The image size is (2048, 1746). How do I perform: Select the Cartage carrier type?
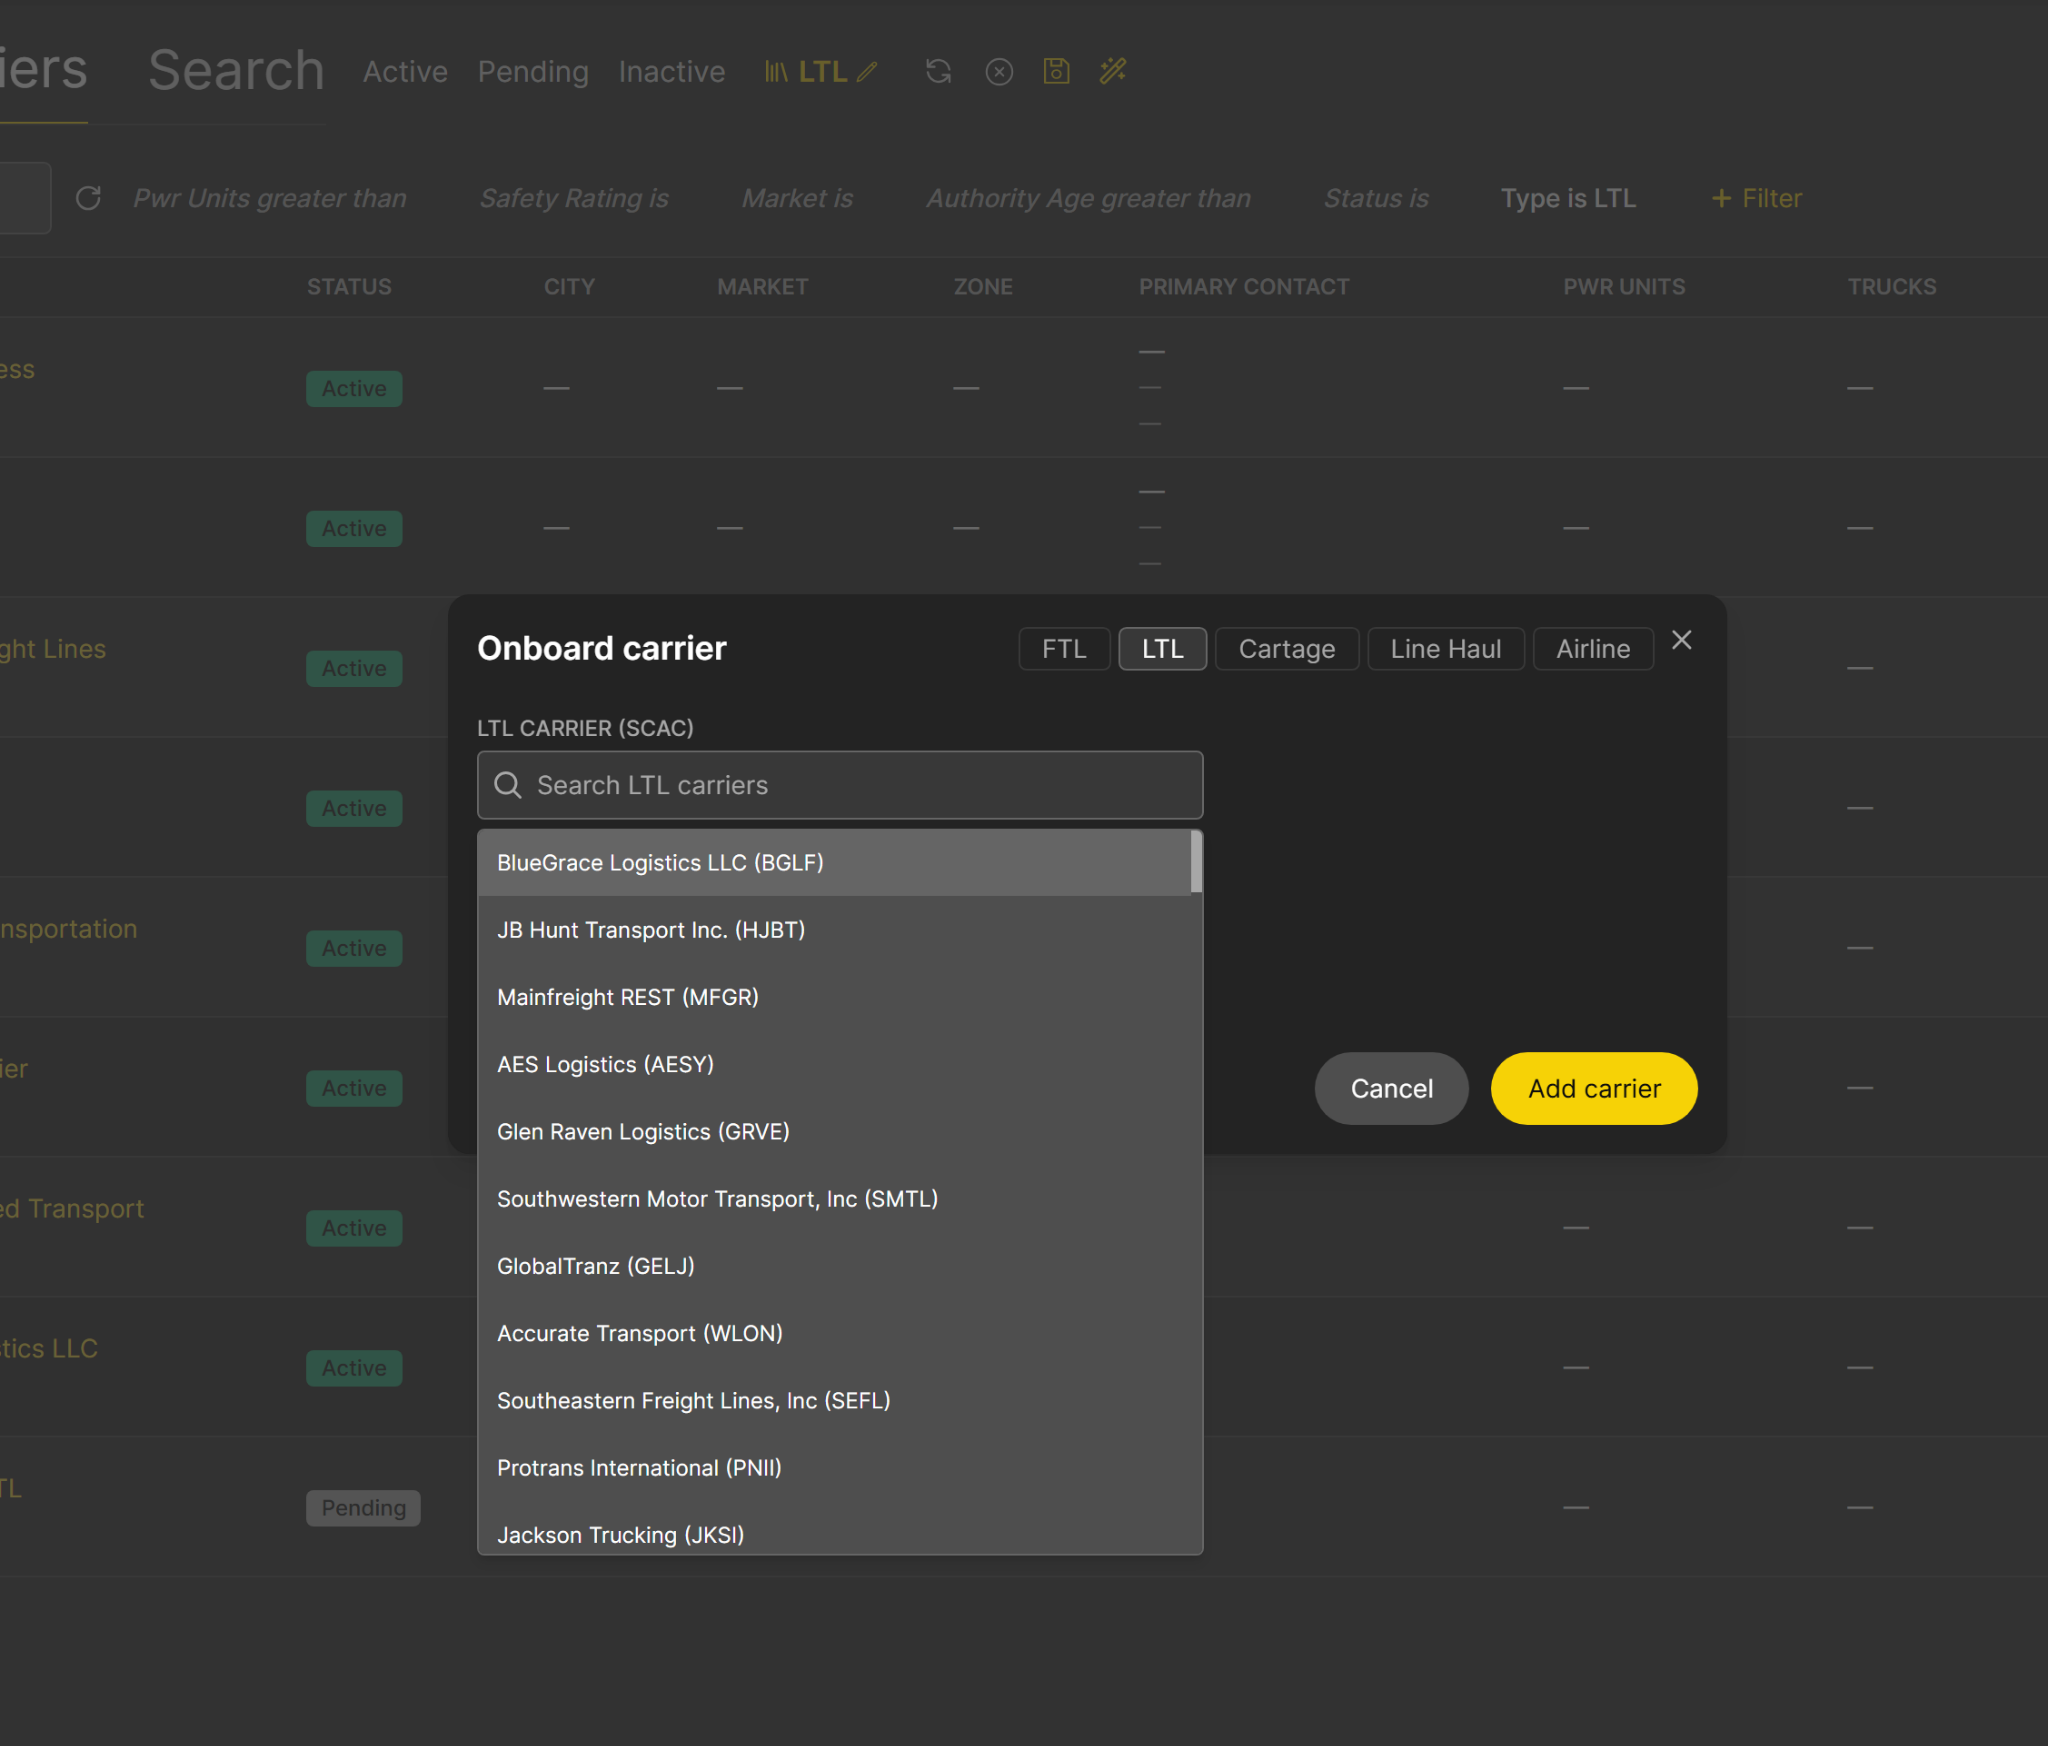point(1286,649)
